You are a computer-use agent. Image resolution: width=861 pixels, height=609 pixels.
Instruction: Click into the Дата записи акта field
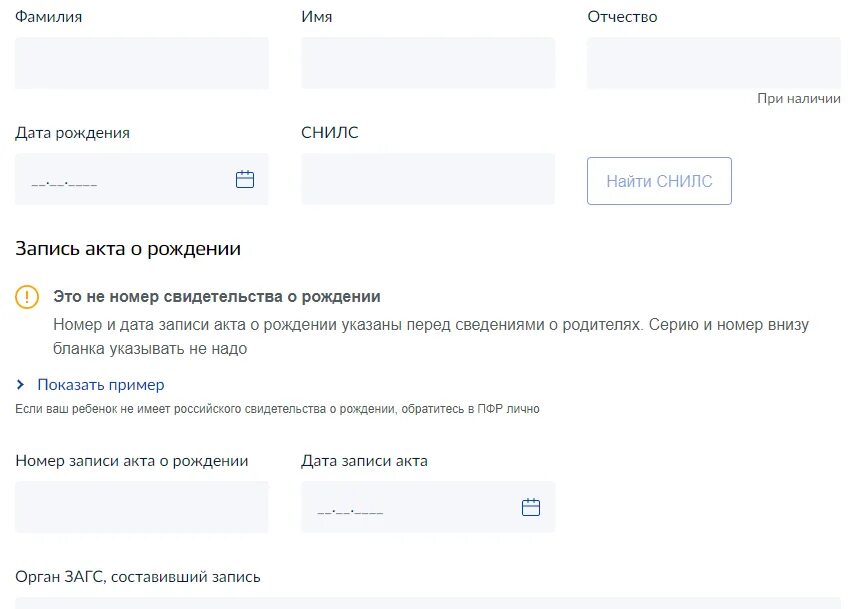point(428,507)
